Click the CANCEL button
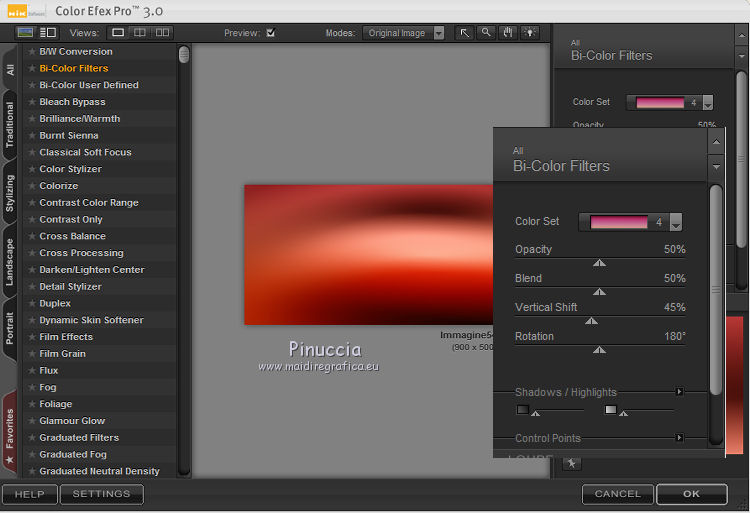This screenshot has width=750, height=513. pyautogui.click(x=618, y=494)
